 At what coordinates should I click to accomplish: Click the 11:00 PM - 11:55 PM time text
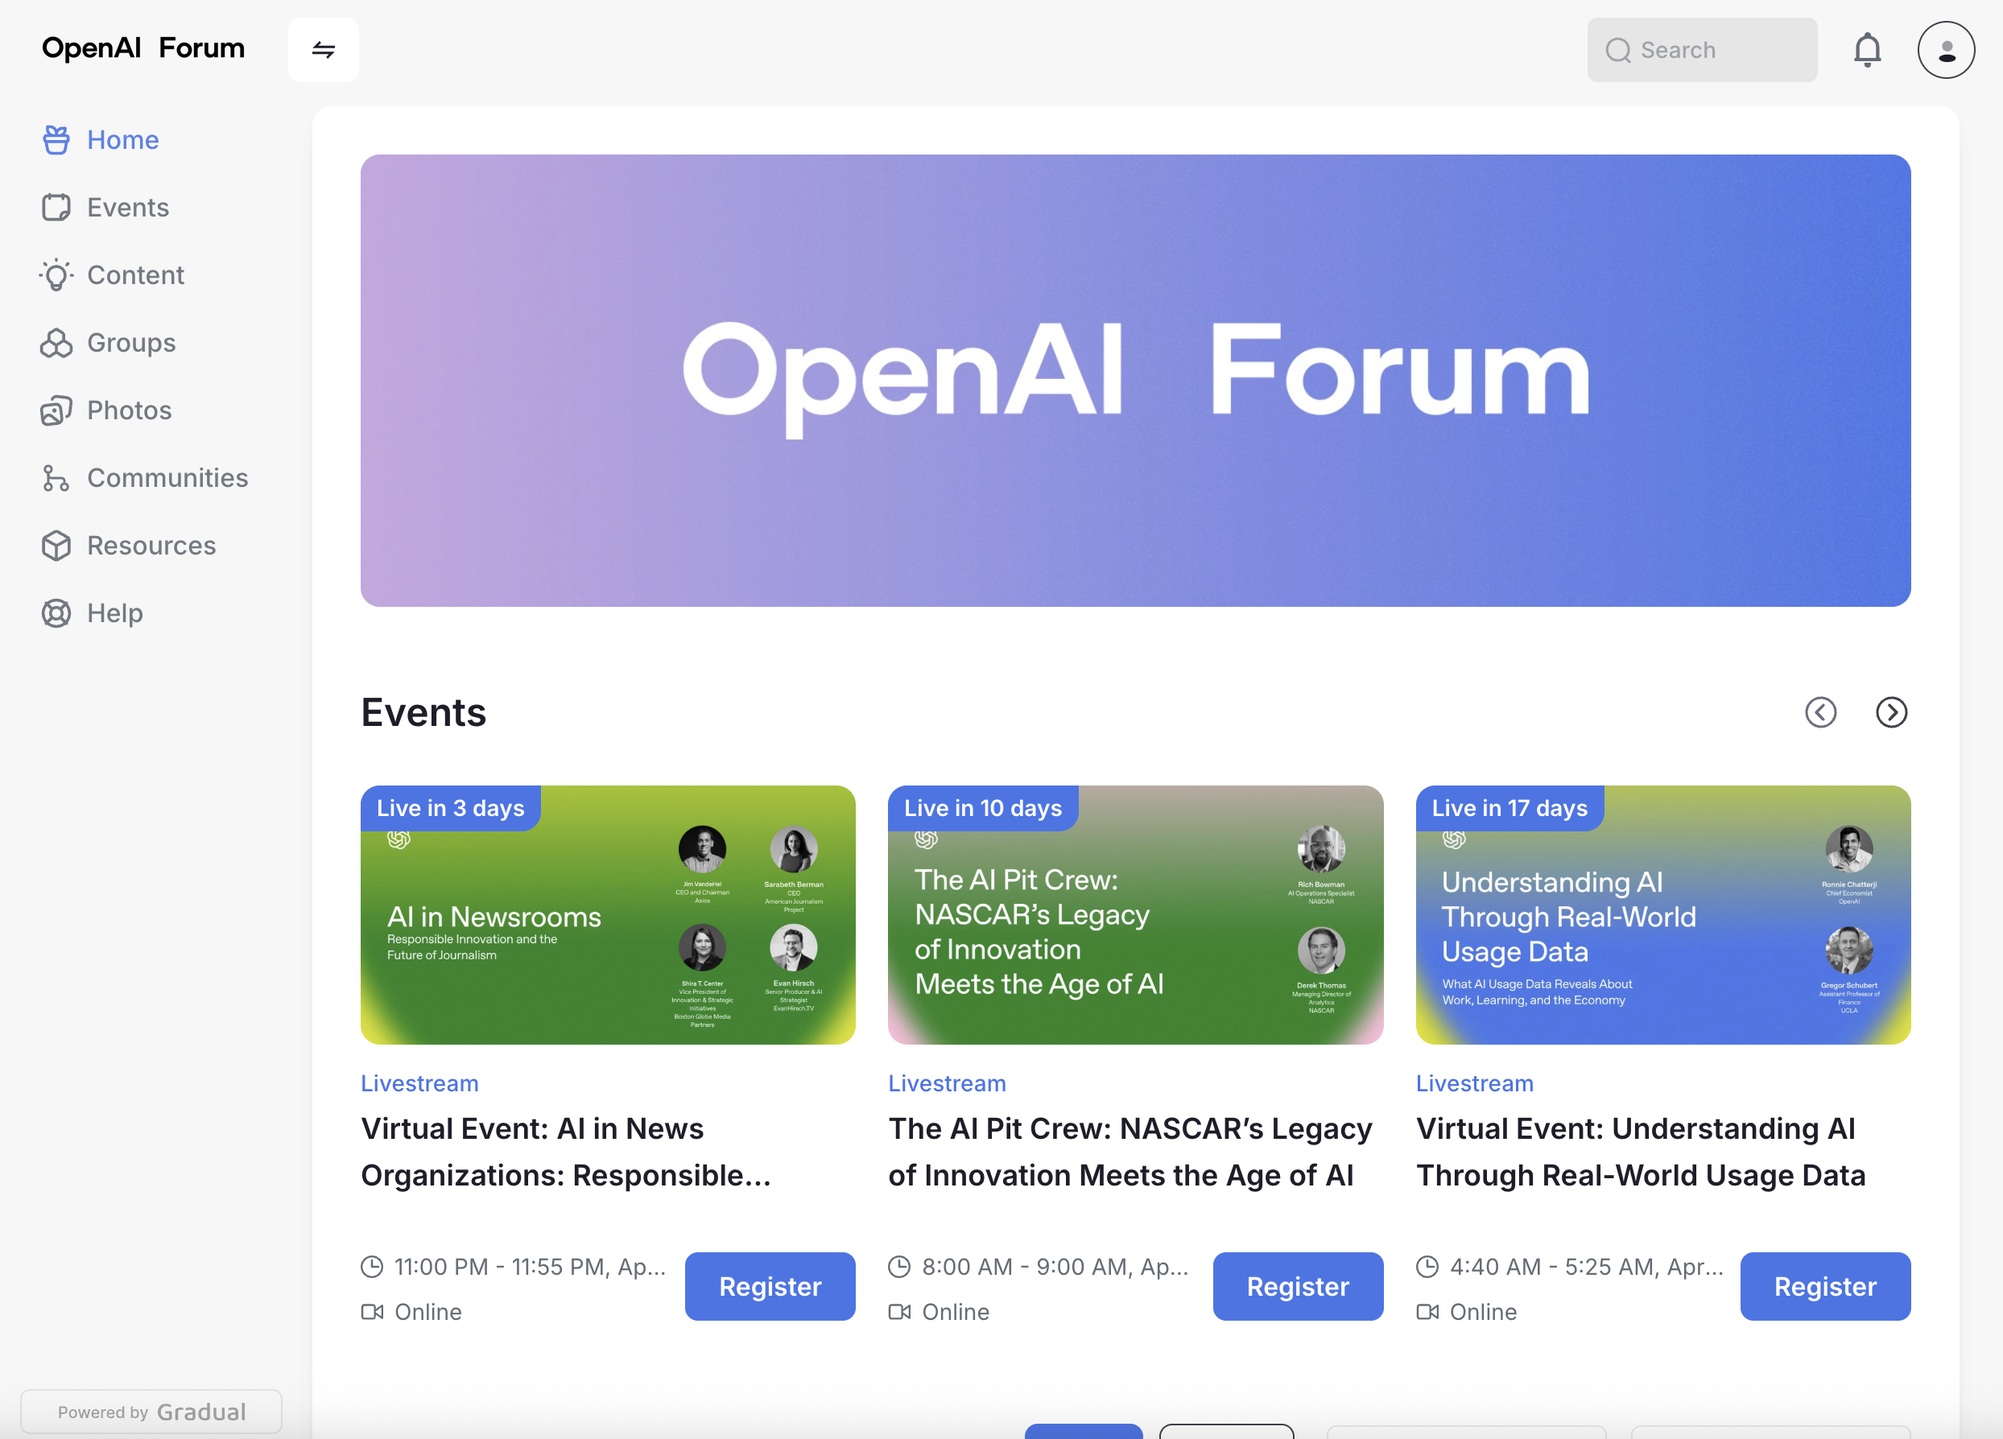pos(530,1267)
